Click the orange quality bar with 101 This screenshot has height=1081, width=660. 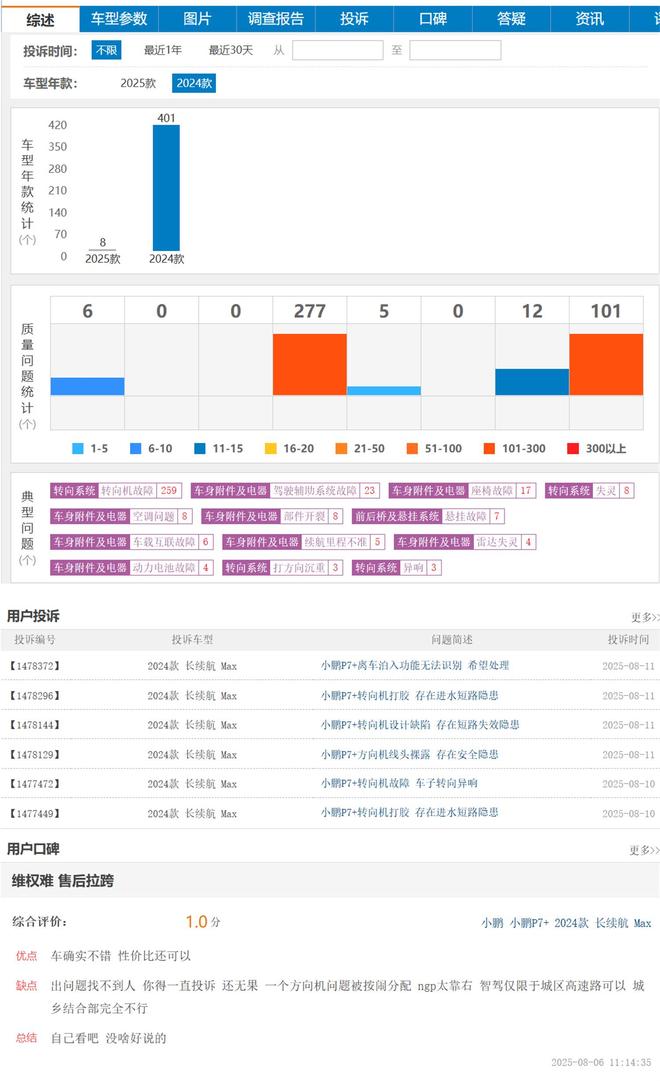606,365
